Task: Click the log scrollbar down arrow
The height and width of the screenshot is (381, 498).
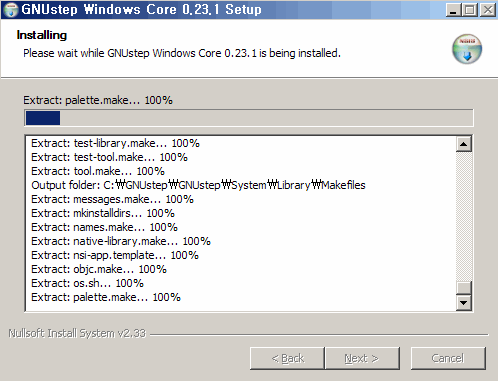Action: [x=464, y=303]
